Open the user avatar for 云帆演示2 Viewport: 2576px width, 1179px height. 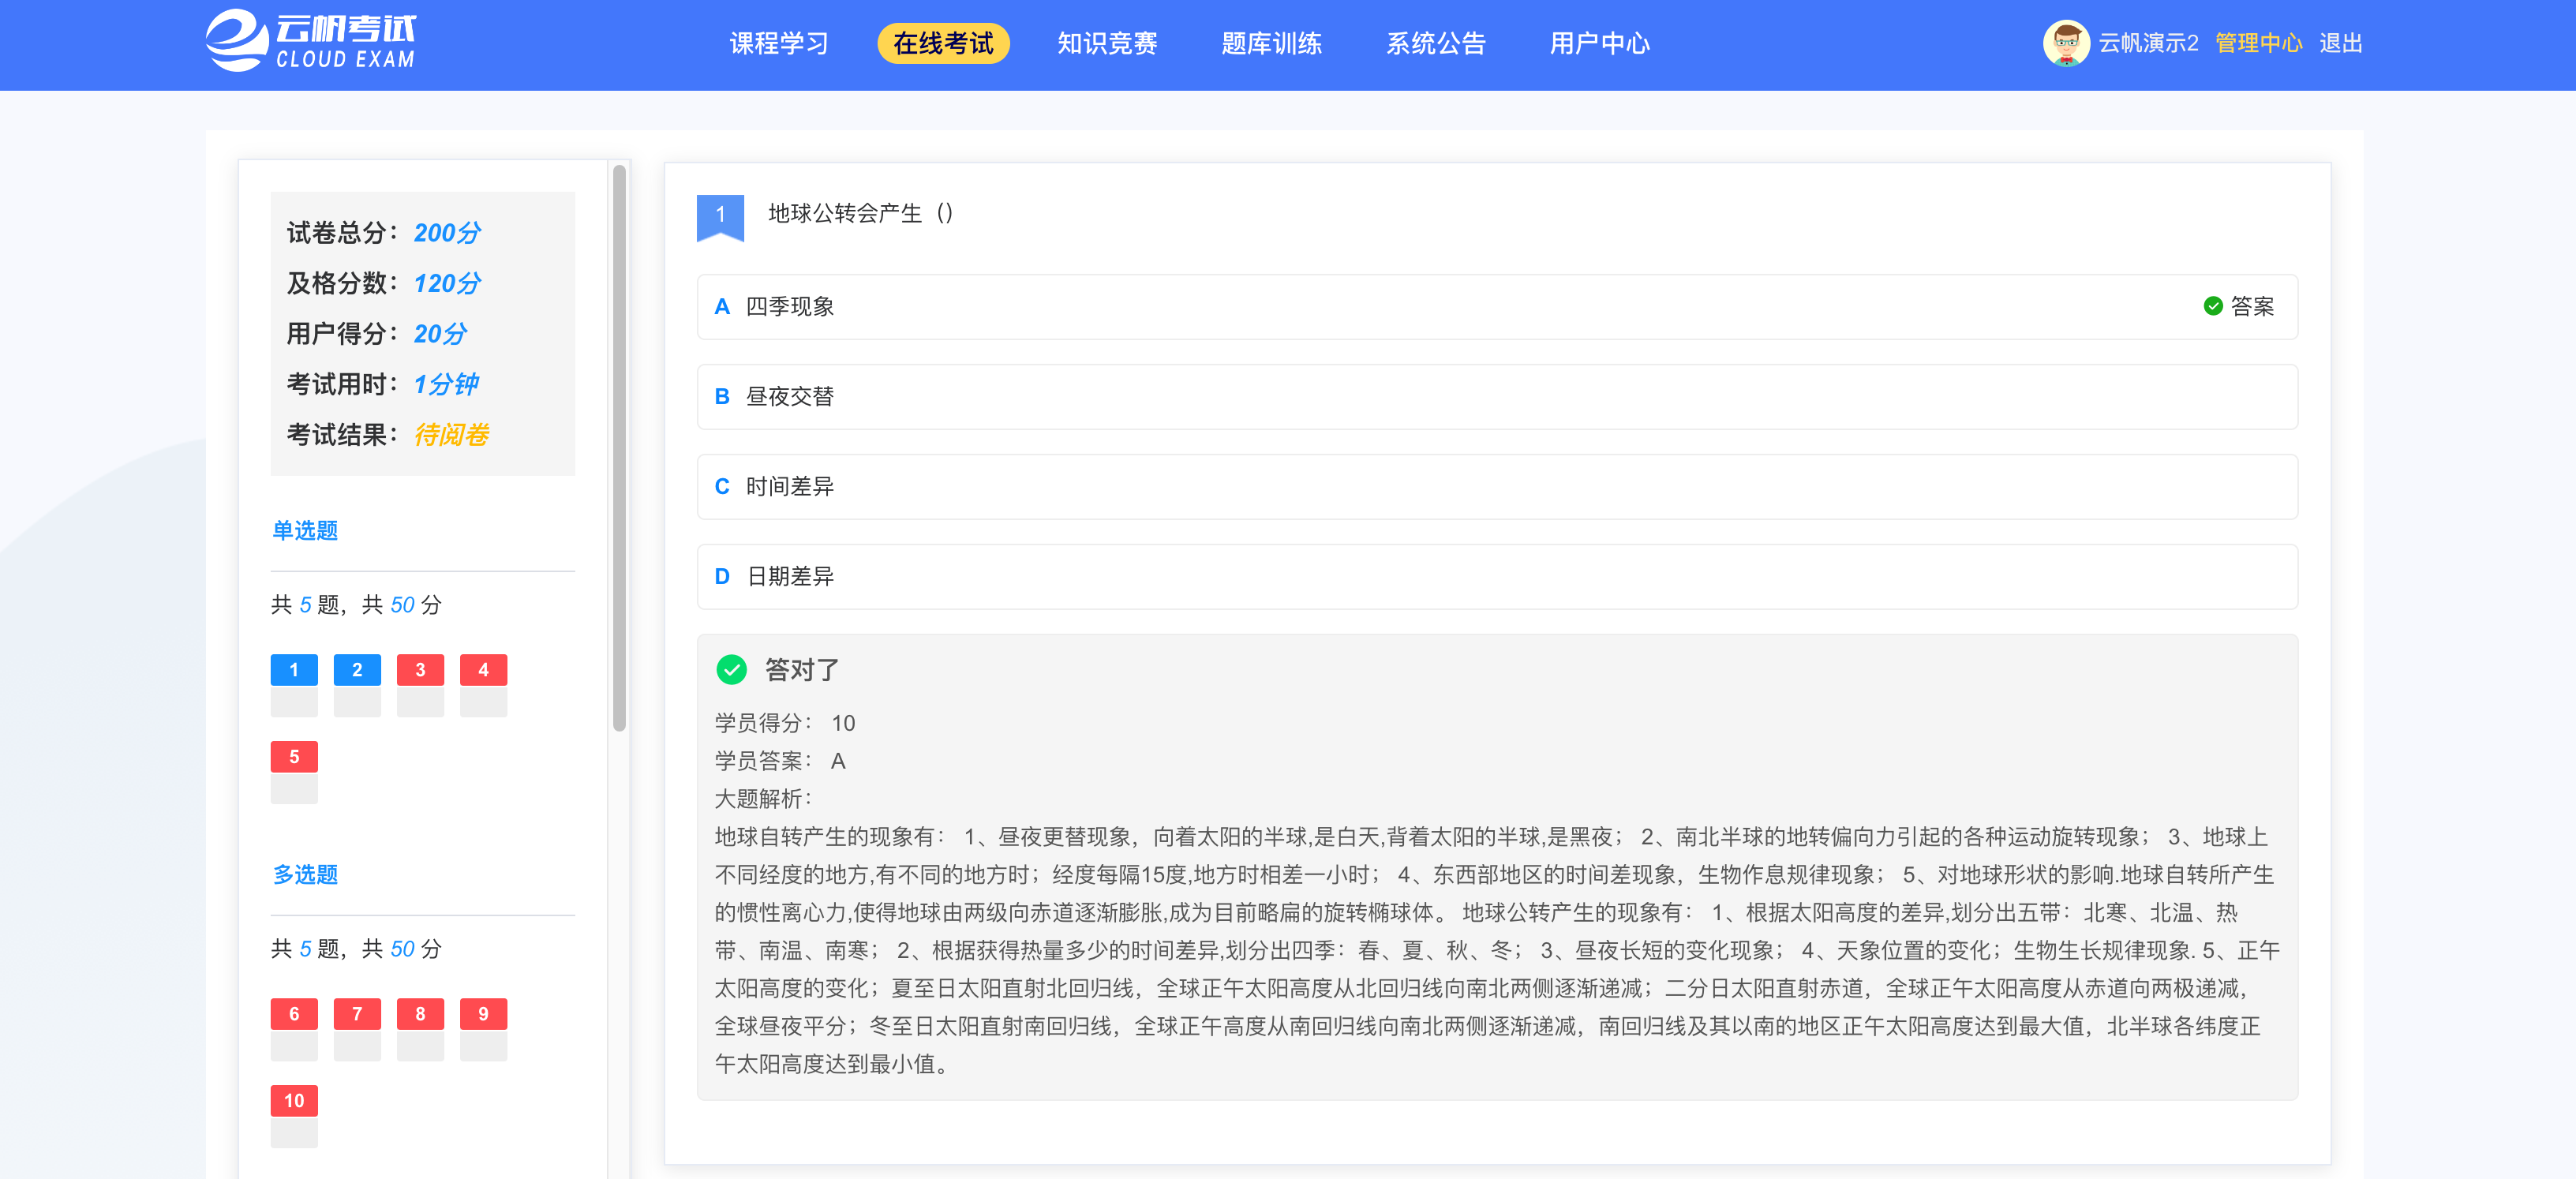point(2066,43)
